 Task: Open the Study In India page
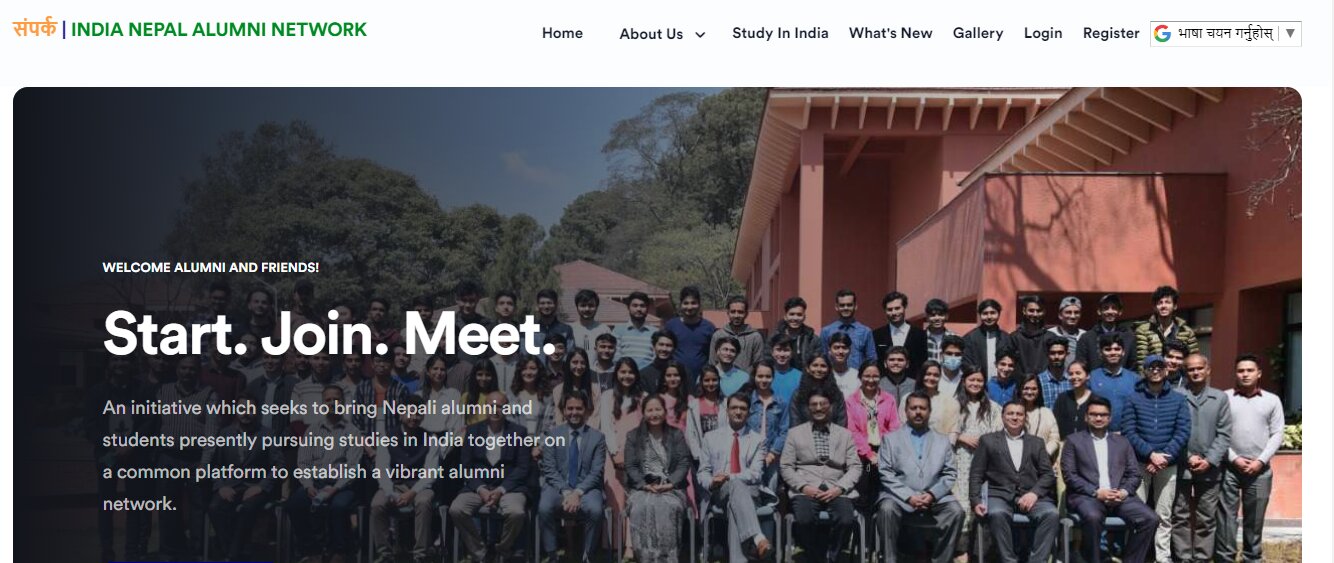tap(780, 33)
